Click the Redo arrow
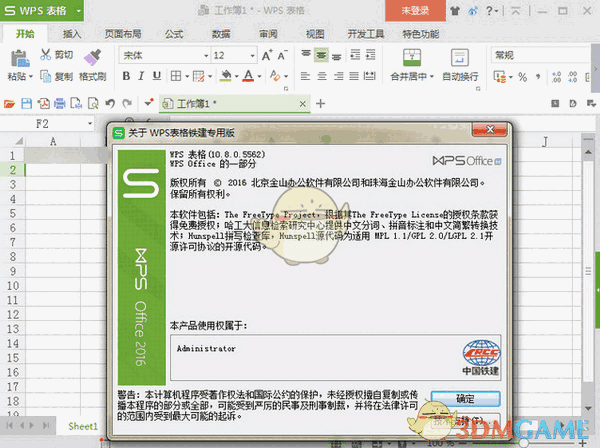This screenshot has width=600, height=448. [127, 104]
